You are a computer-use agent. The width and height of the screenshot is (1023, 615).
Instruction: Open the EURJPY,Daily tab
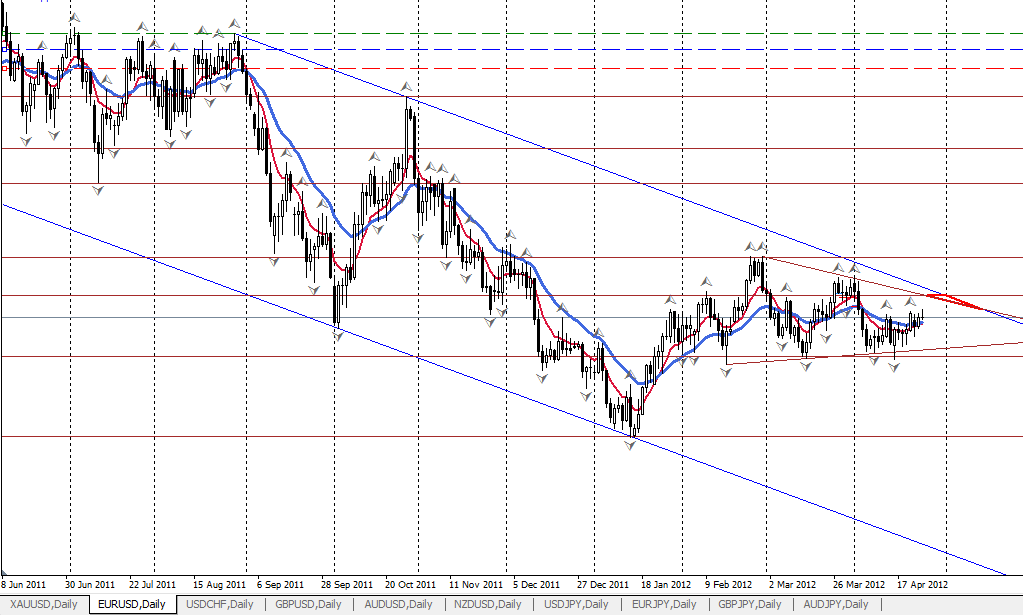665,605
